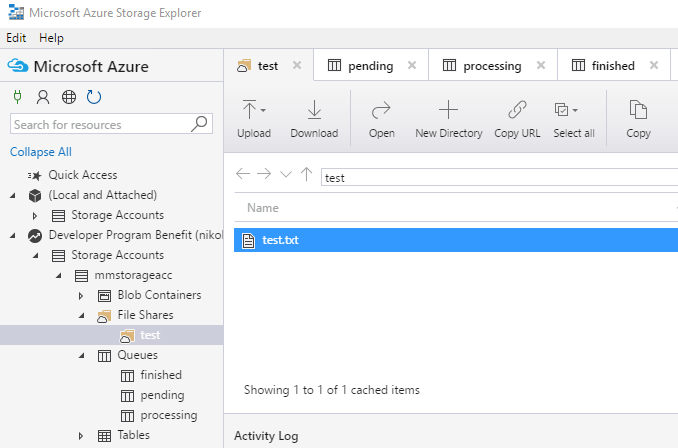Viewport: 678px width, 448px height.
Task: Click the Refresh All circular arrow icon
Action: coord(94,97)
